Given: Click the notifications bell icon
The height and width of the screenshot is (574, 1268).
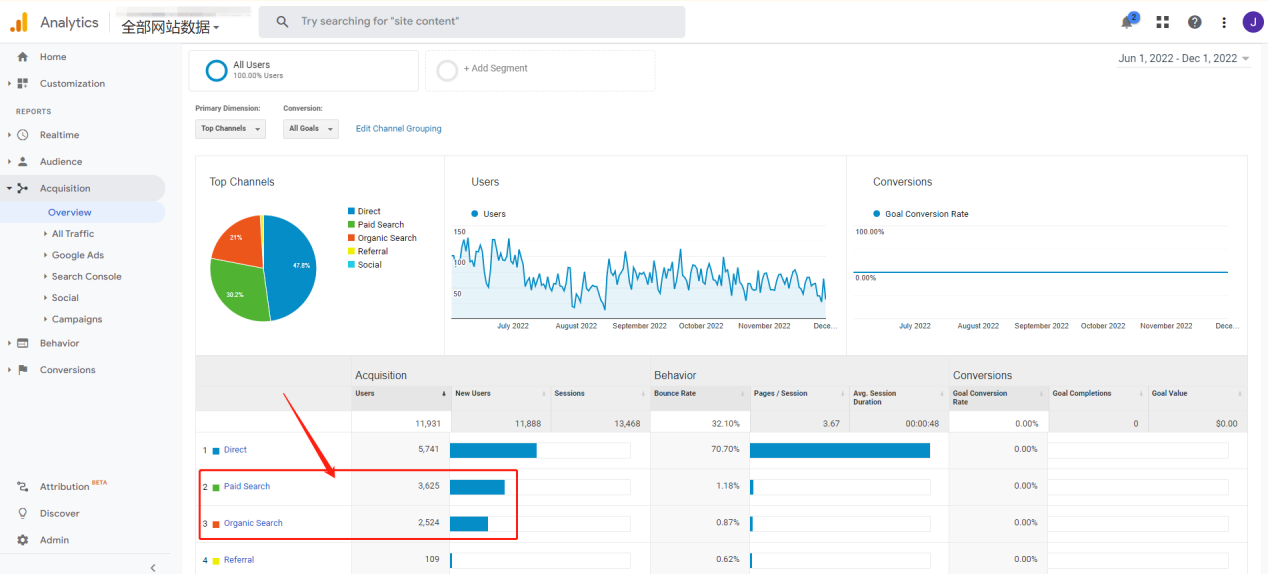Looking at the screenshot, I should click(x=1129, y=22).
